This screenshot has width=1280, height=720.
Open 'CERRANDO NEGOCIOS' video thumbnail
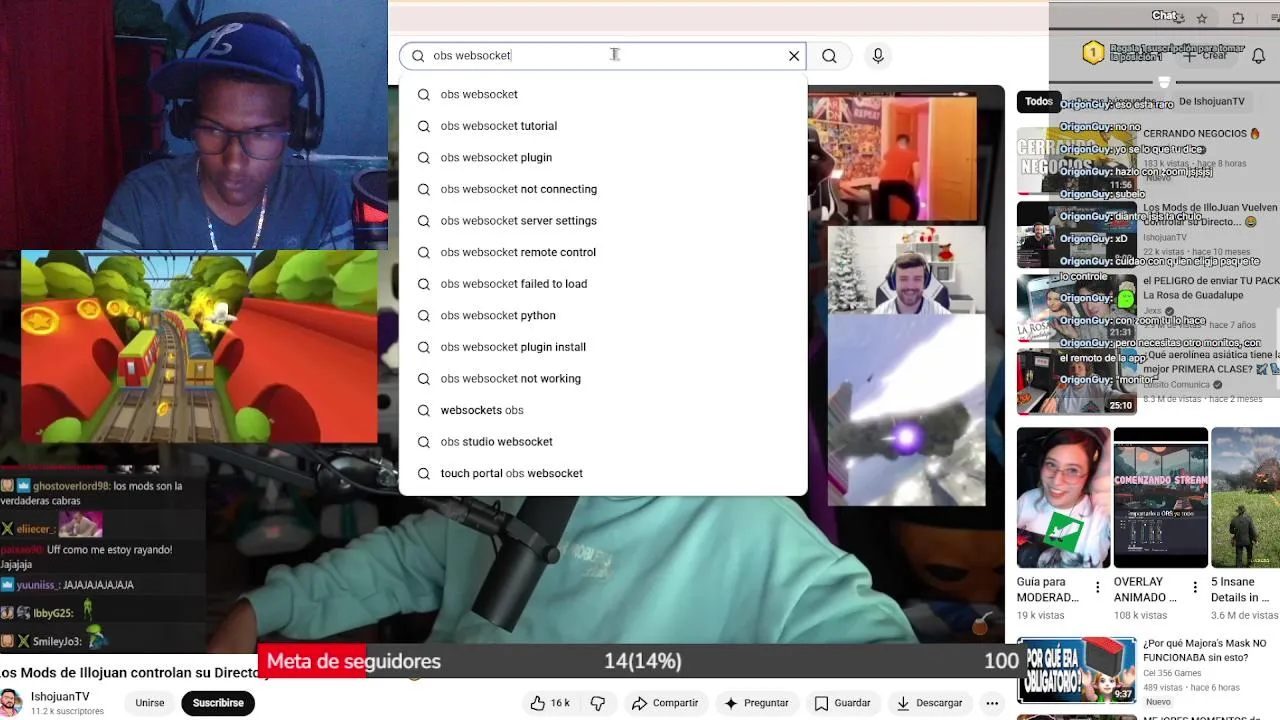coord(1077,160)
